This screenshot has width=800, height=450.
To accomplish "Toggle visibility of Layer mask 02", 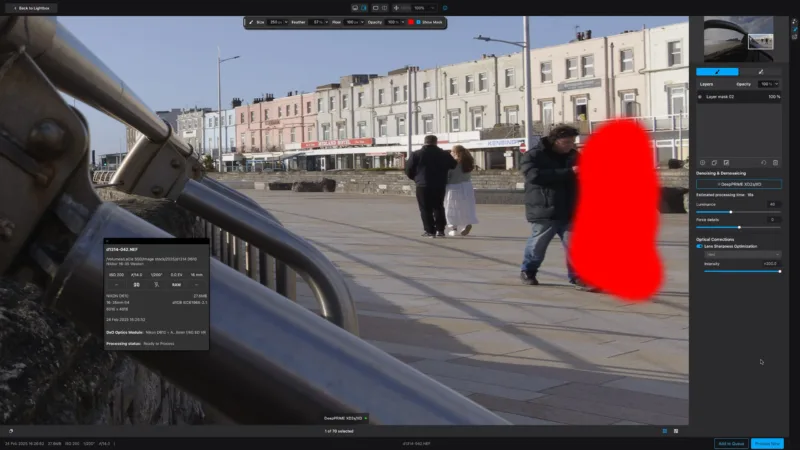I will (700, 97).
